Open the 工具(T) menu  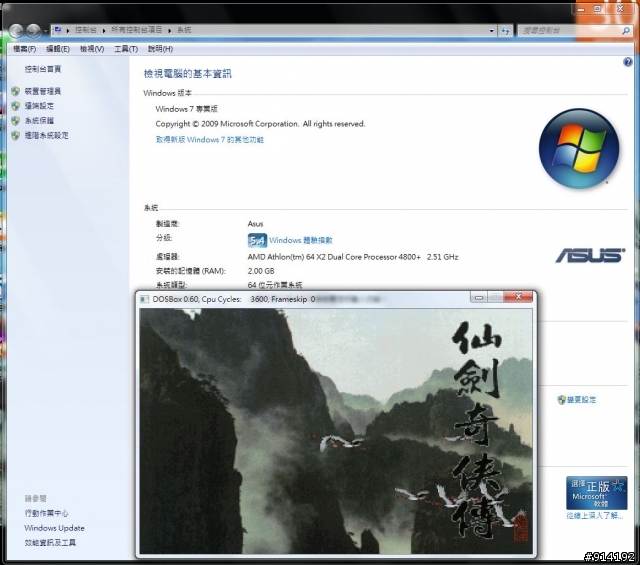coord(126,49)
